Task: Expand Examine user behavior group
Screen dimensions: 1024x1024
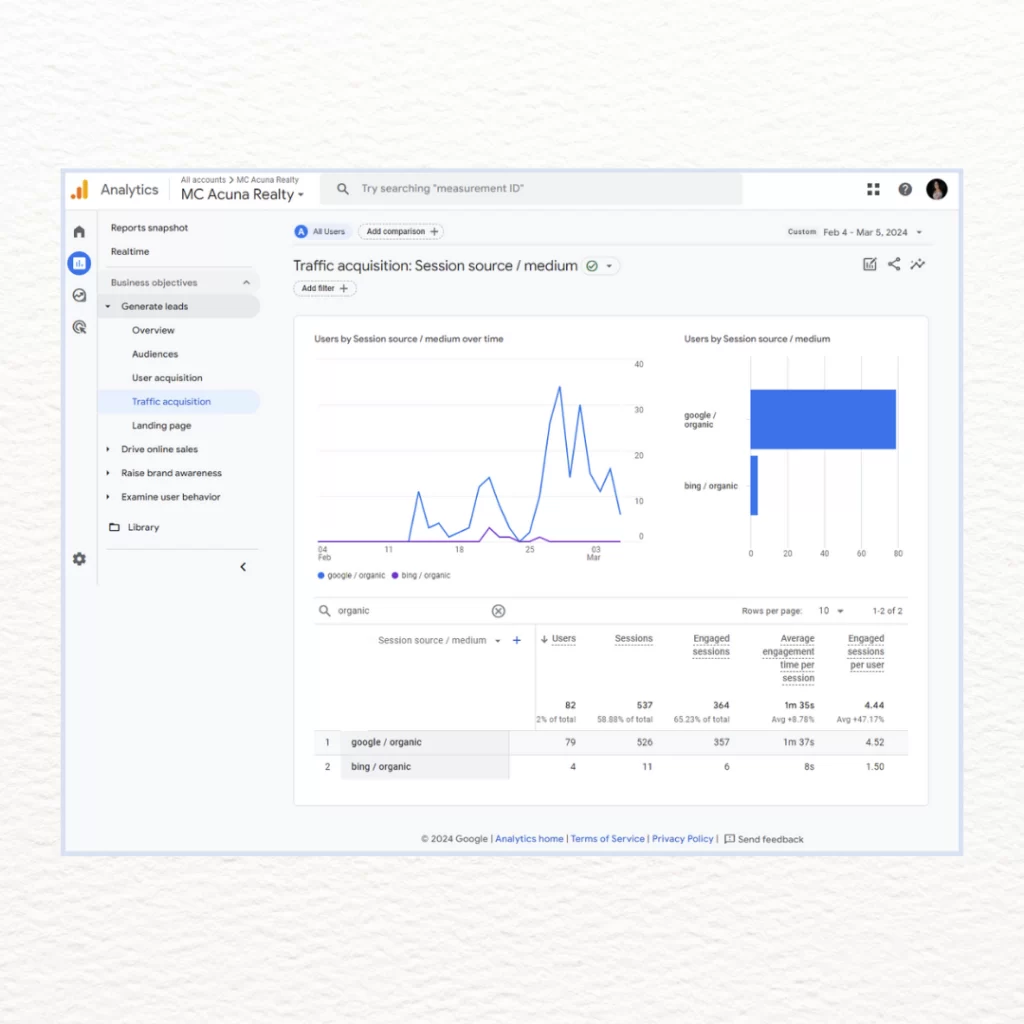Action: [108, 497]
